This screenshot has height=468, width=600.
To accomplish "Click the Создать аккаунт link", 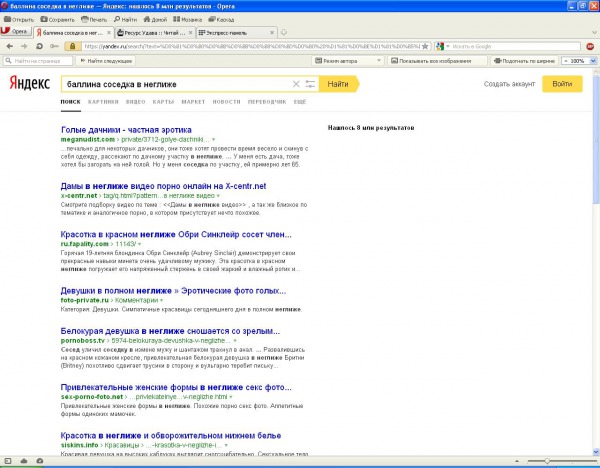I will tap(509, 84).
